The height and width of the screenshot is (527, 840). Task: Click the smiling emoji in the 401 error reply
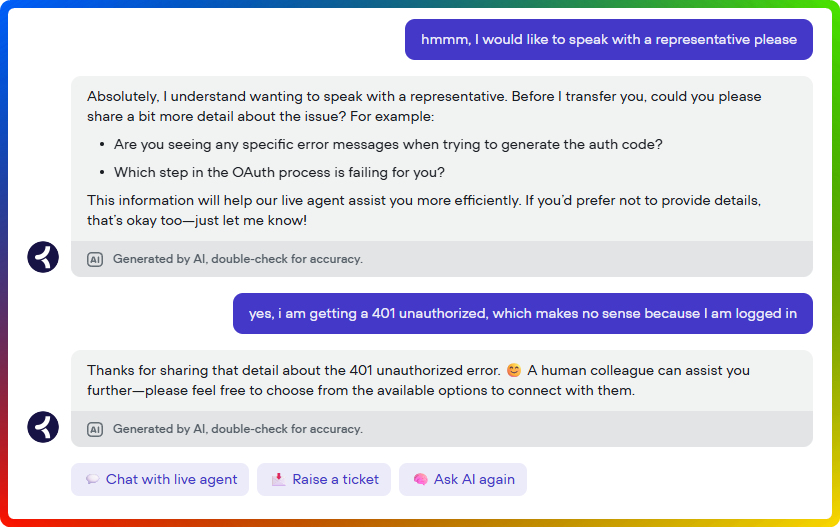514,370
